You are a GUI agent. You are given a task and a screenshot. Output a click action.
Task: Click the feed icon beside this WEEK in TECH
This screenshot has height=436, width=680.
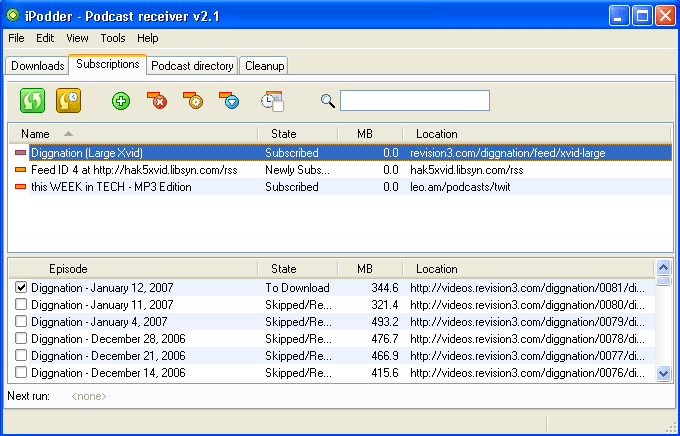[20, 187]
